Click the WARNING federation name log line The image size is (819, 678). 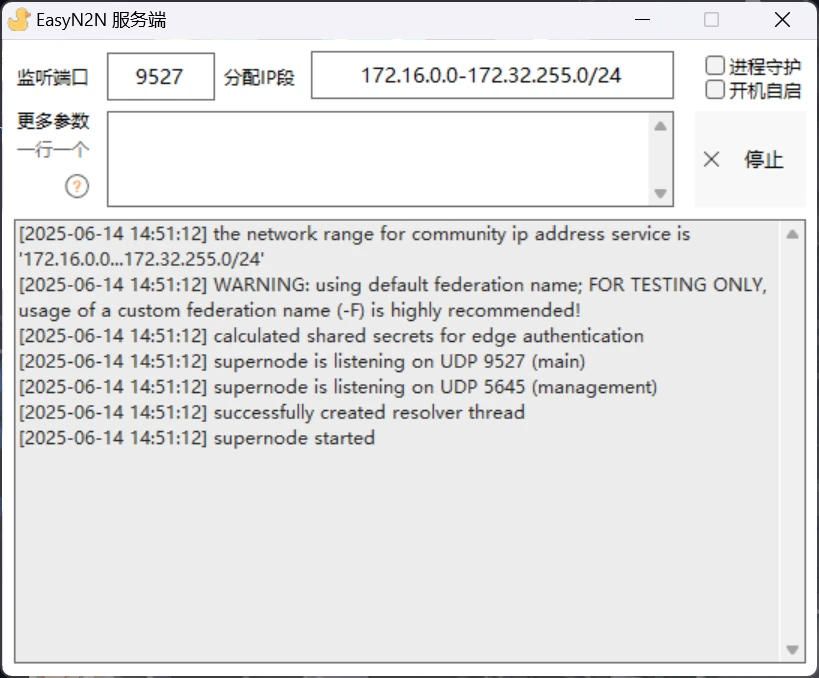click(393, 297)
